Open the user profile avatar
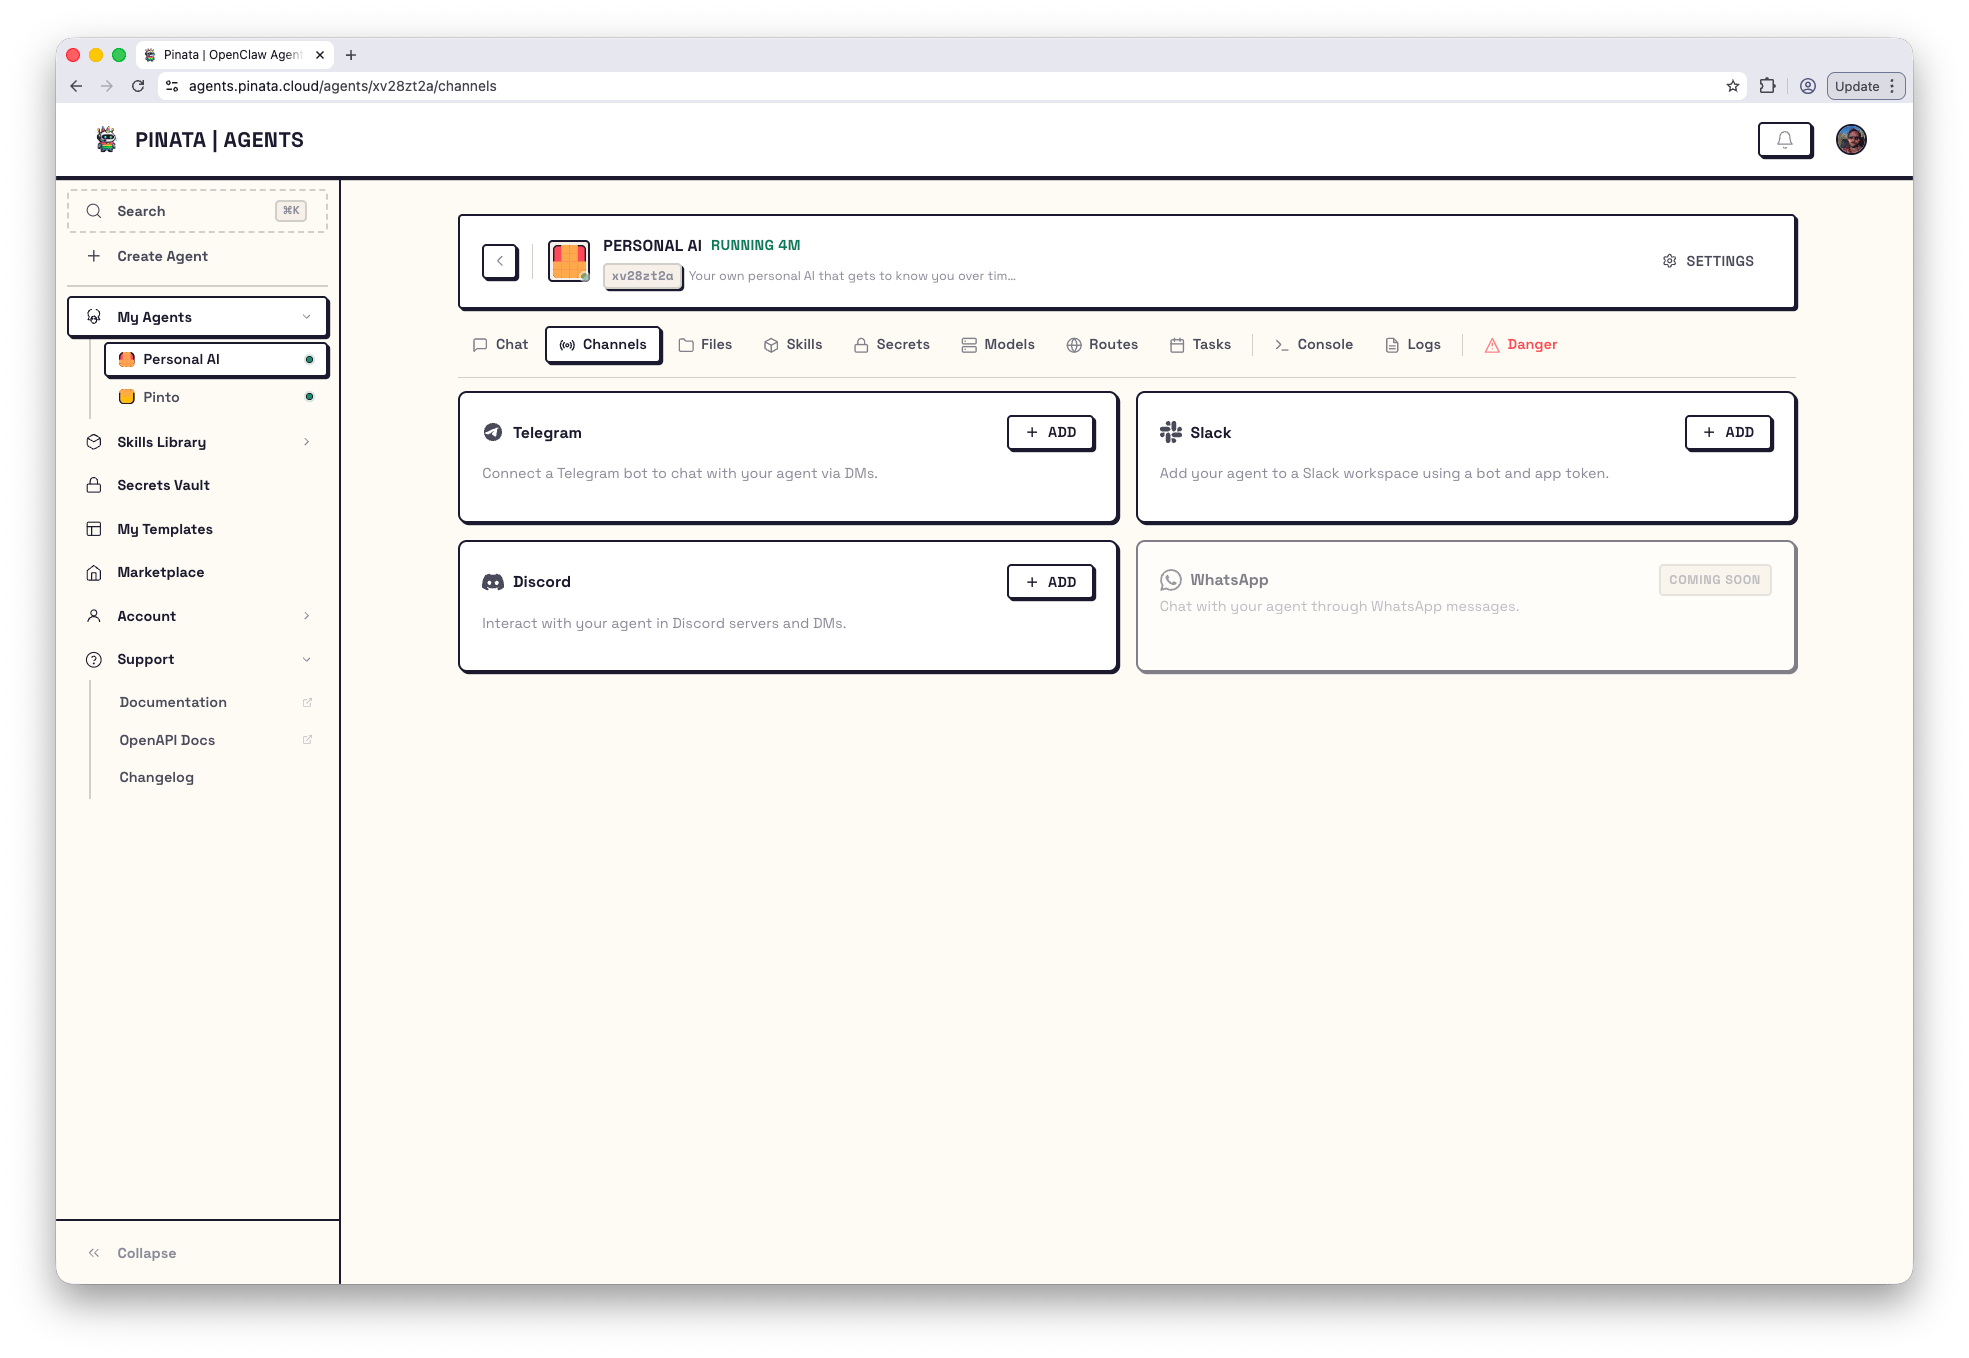Screen dimensions: 1969x1358 coord(1851,140)
